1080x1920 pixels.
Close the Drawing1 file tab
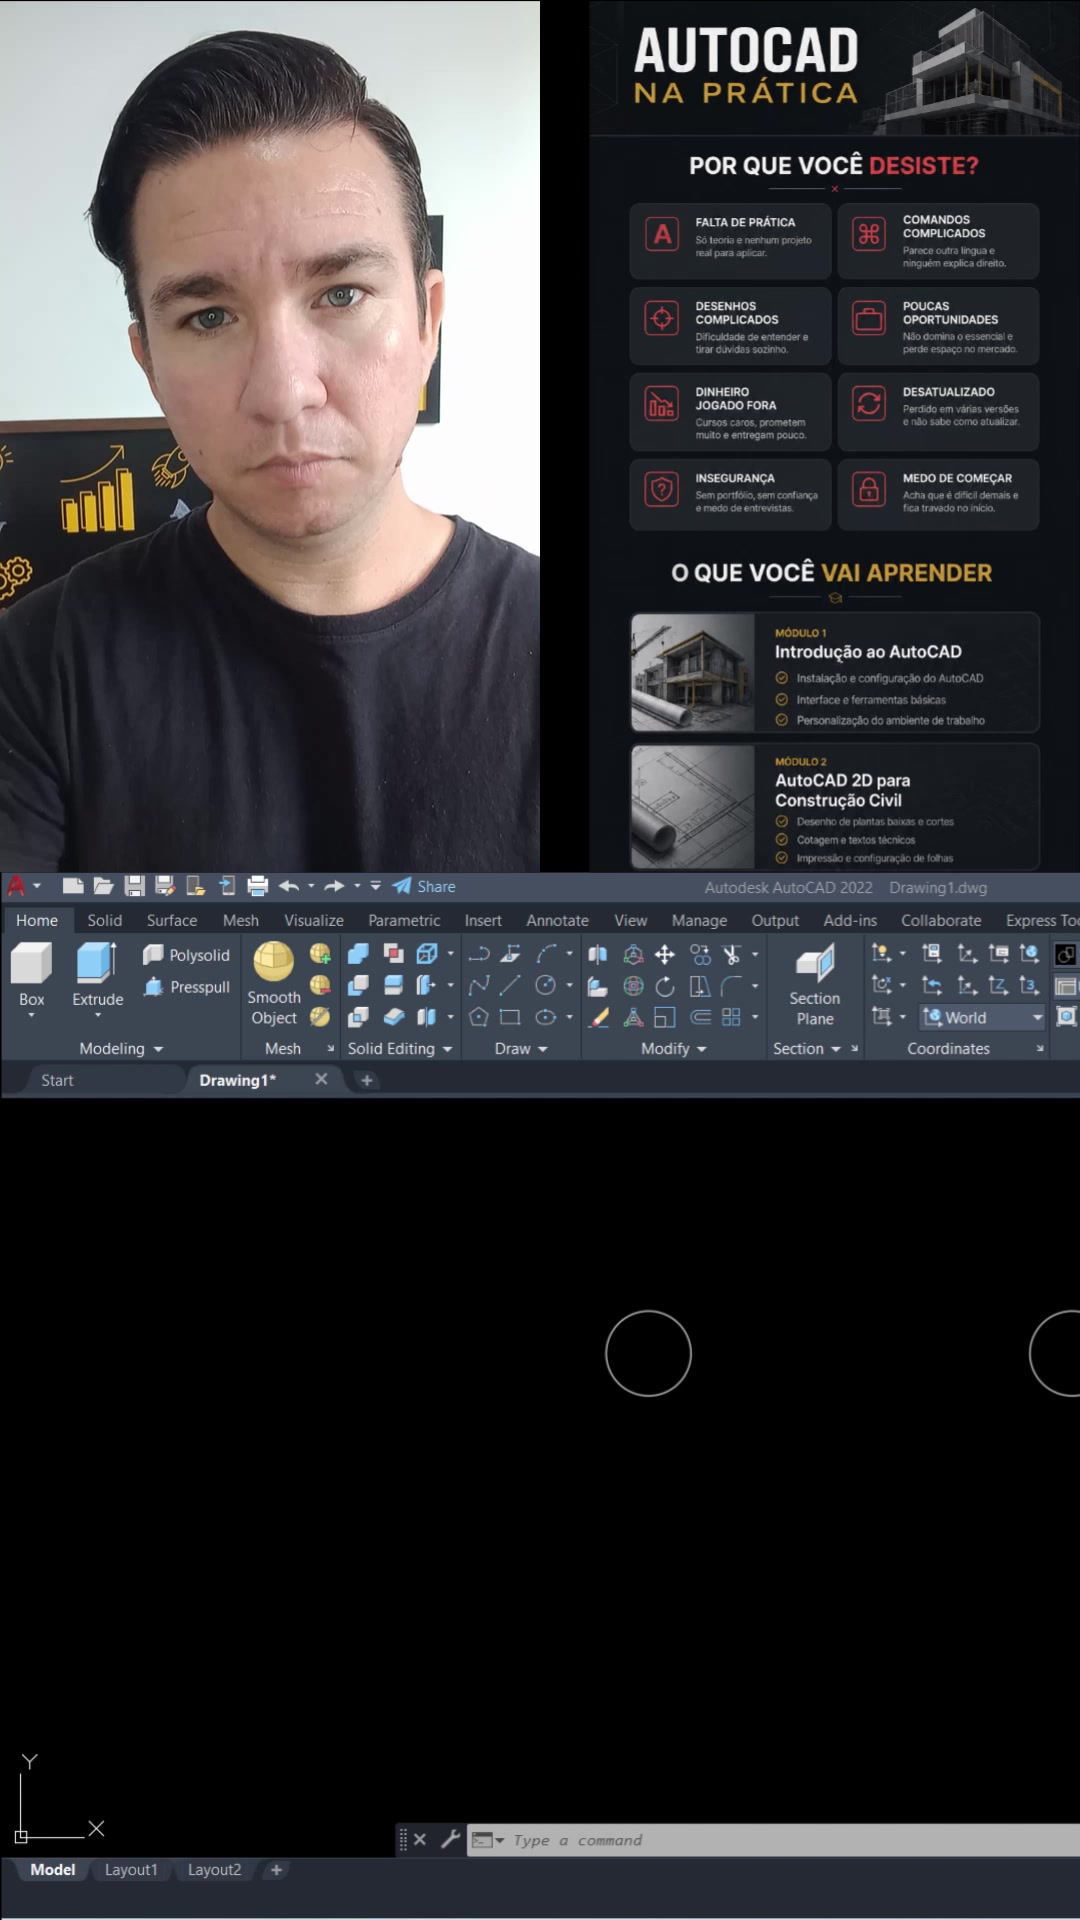321,1079
